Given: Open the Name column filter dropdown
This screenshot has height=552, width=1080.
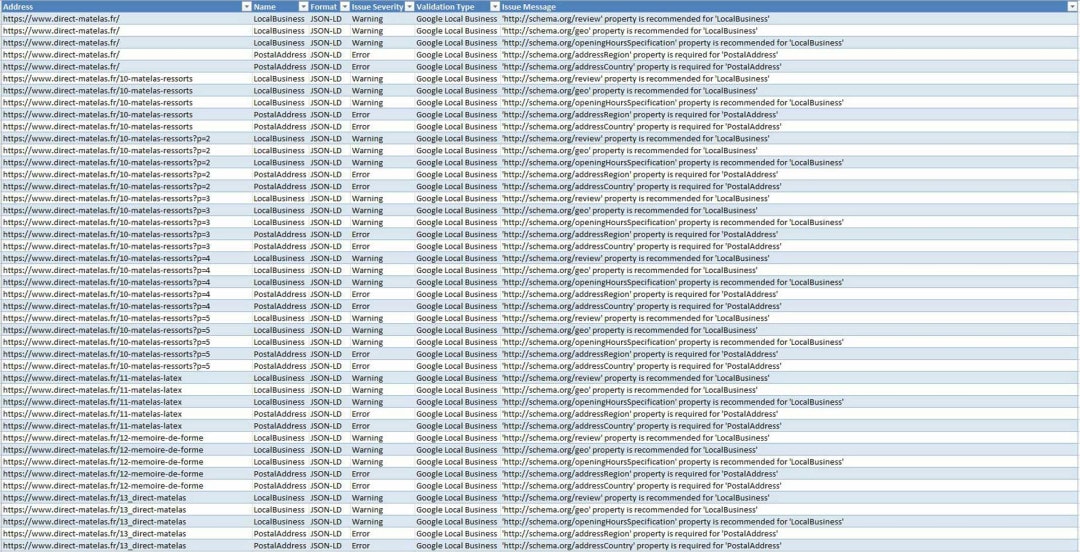Looking at the screenshot, I should pos(302,7).
